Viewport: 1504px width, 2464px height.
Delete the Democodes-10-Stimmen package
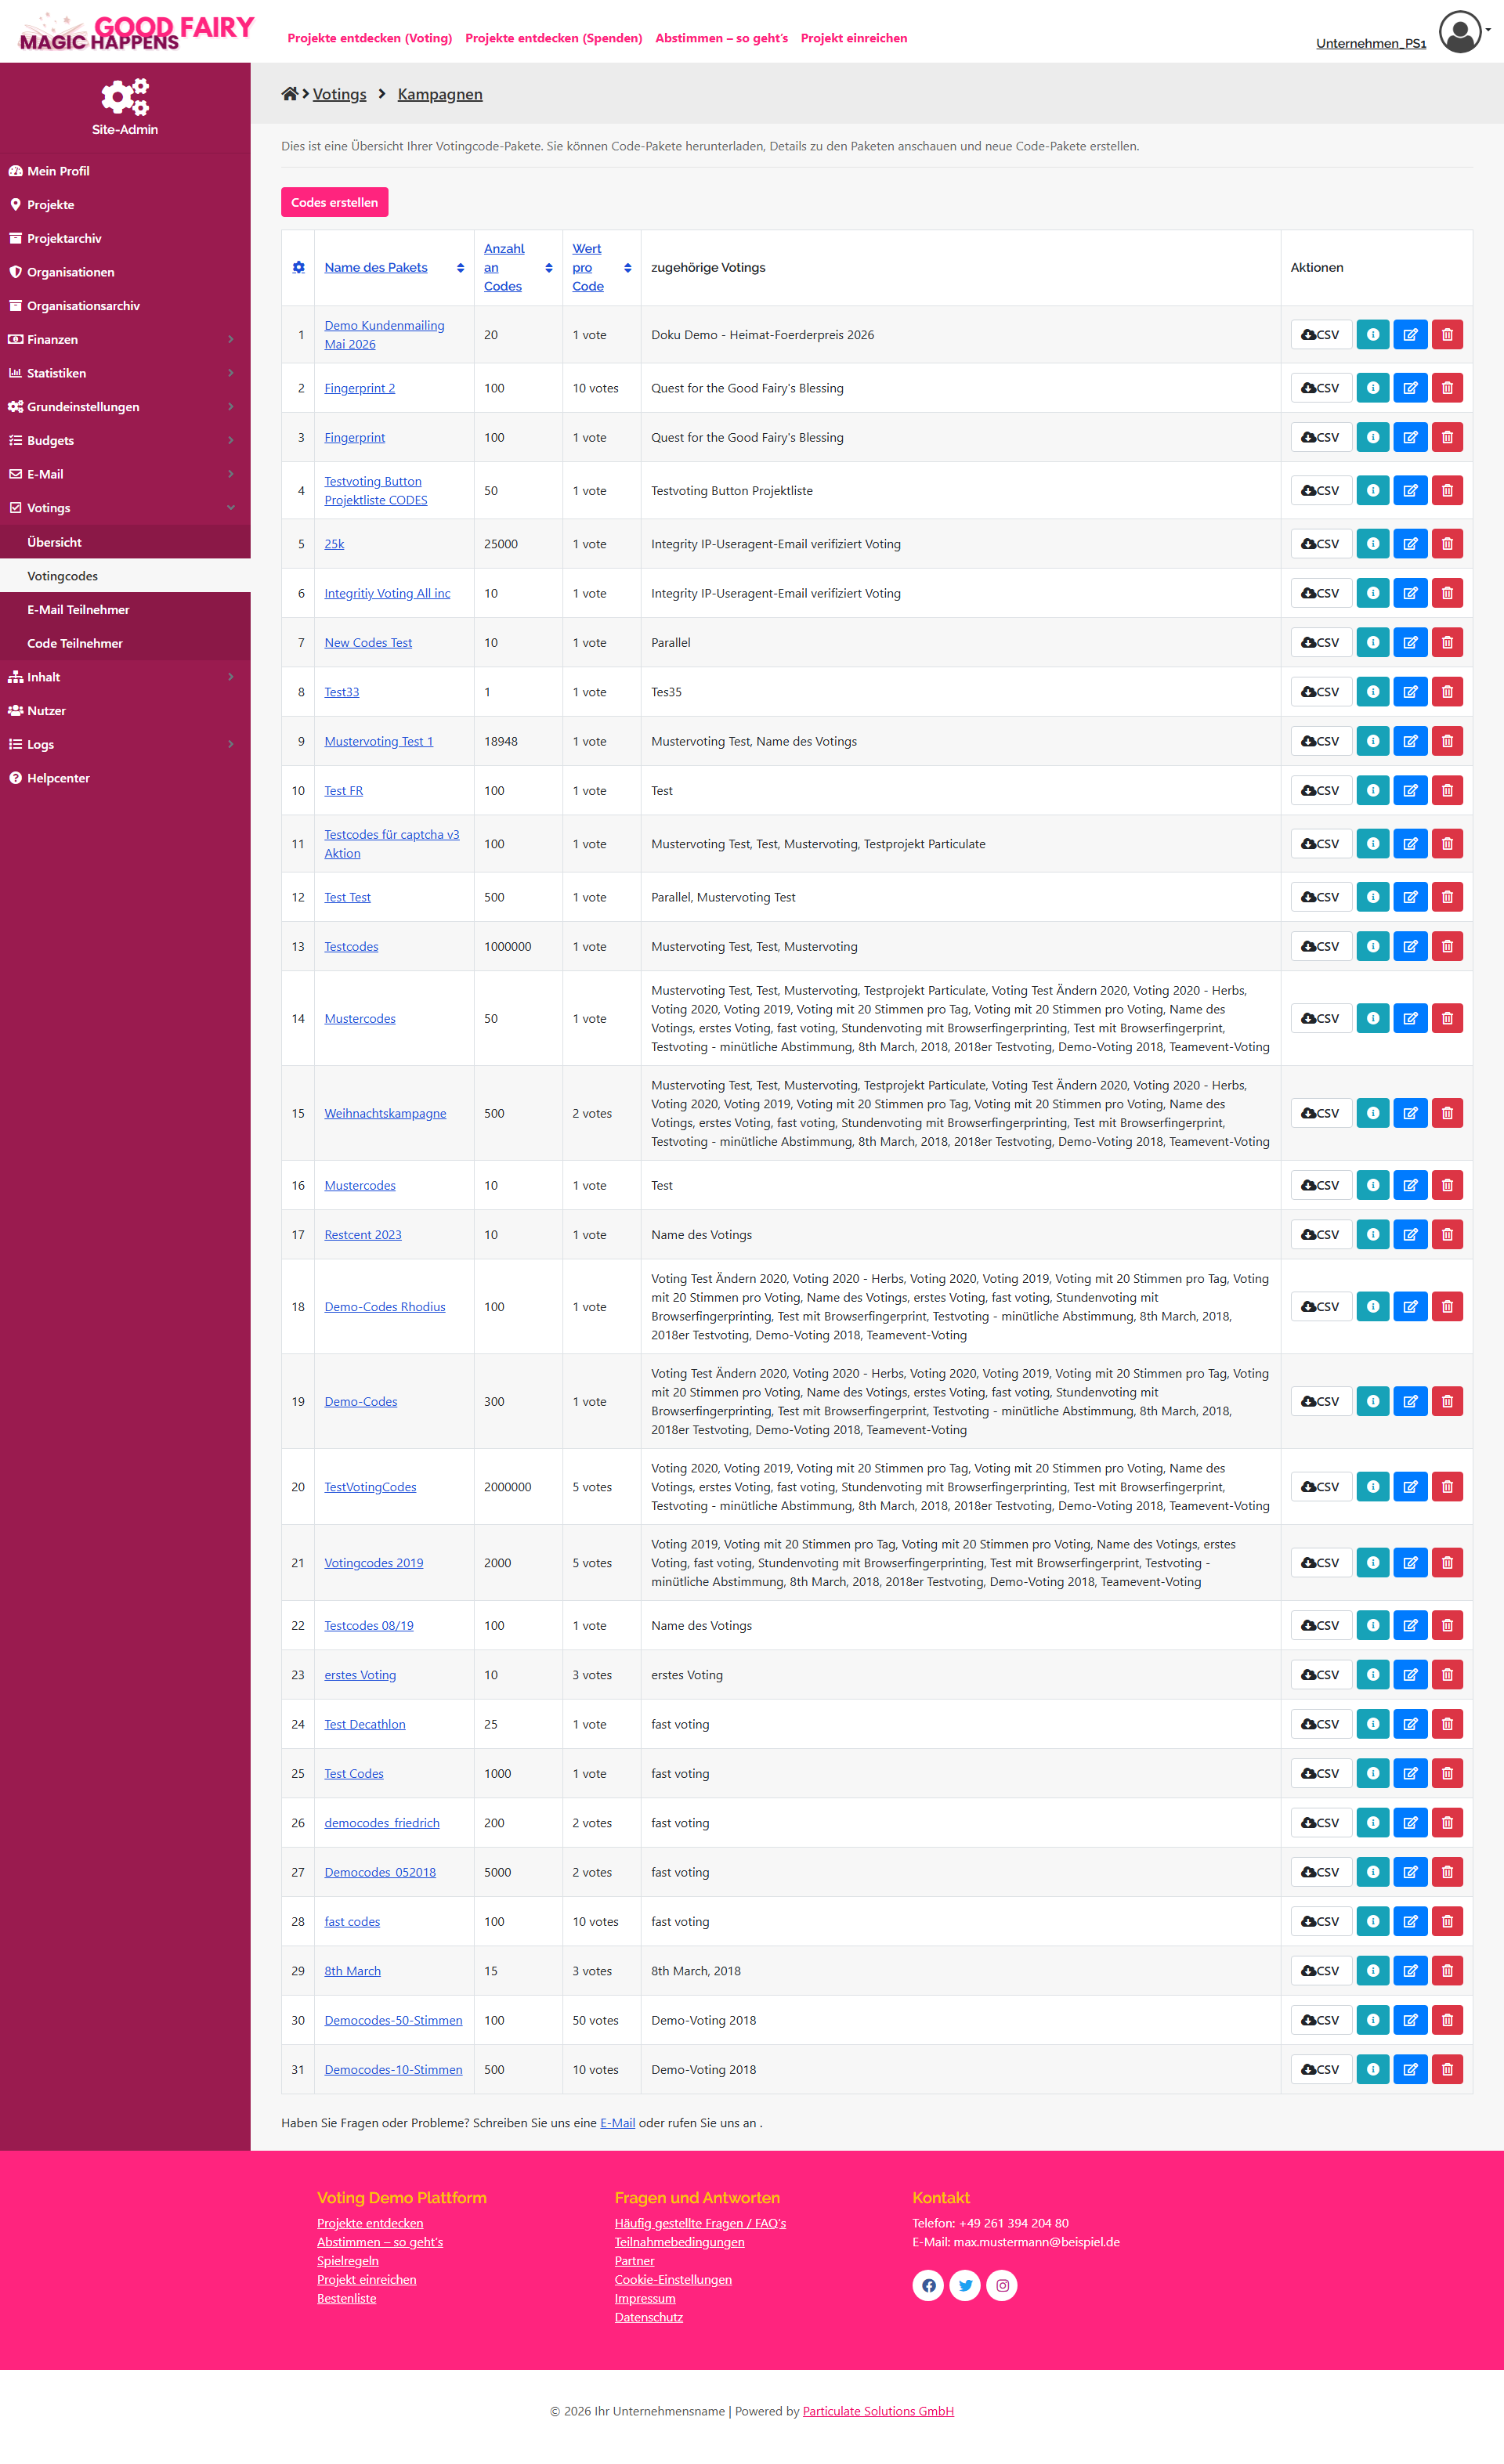(1447, 2069)
